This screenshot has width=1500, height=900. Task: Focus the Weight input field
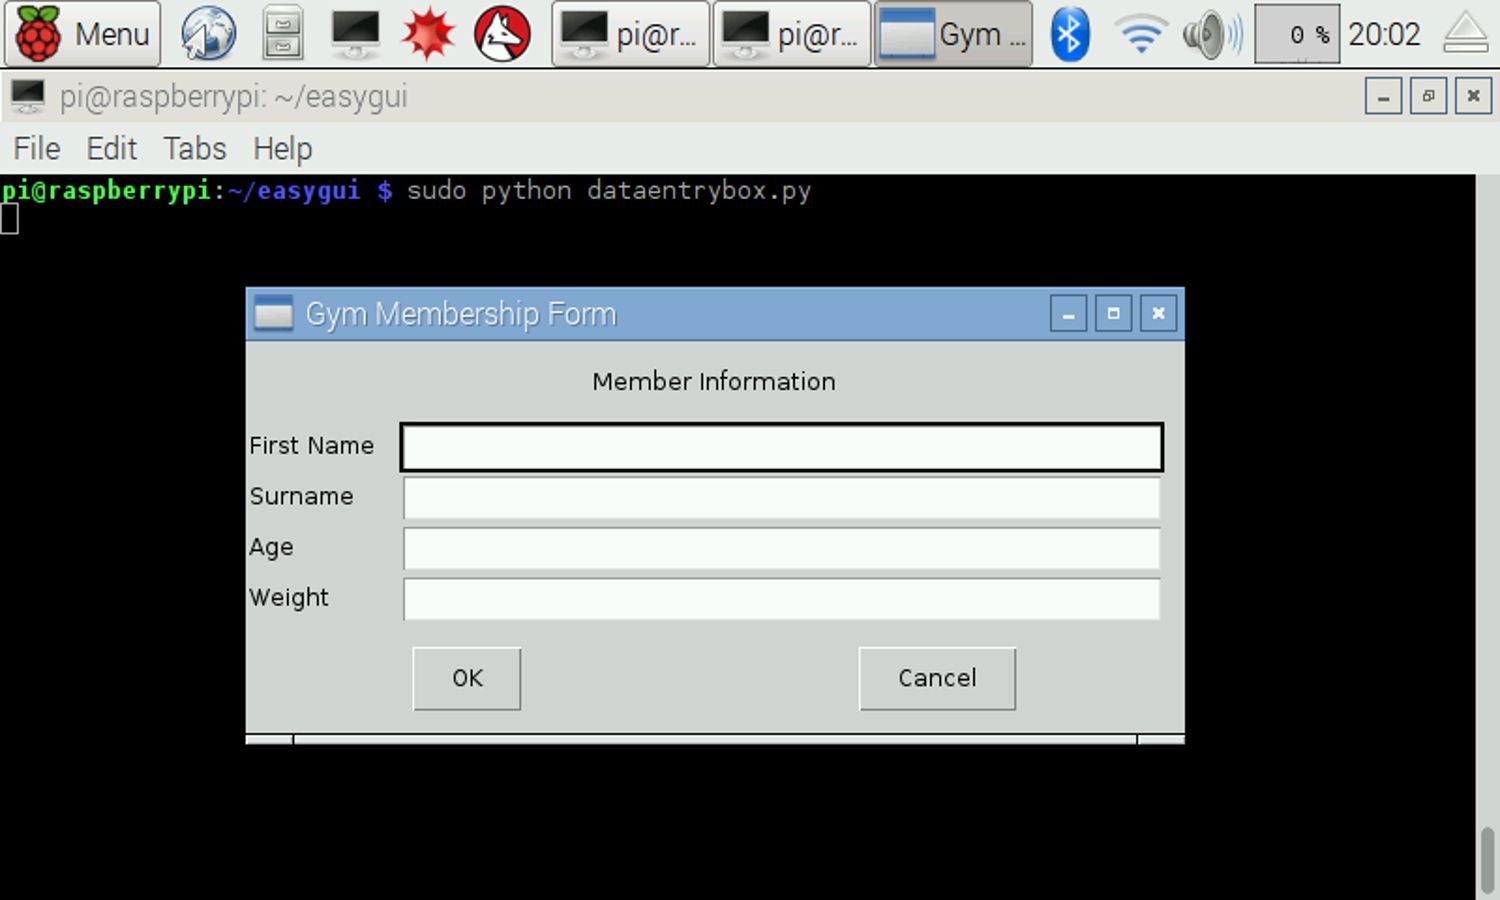coord(781,598)
